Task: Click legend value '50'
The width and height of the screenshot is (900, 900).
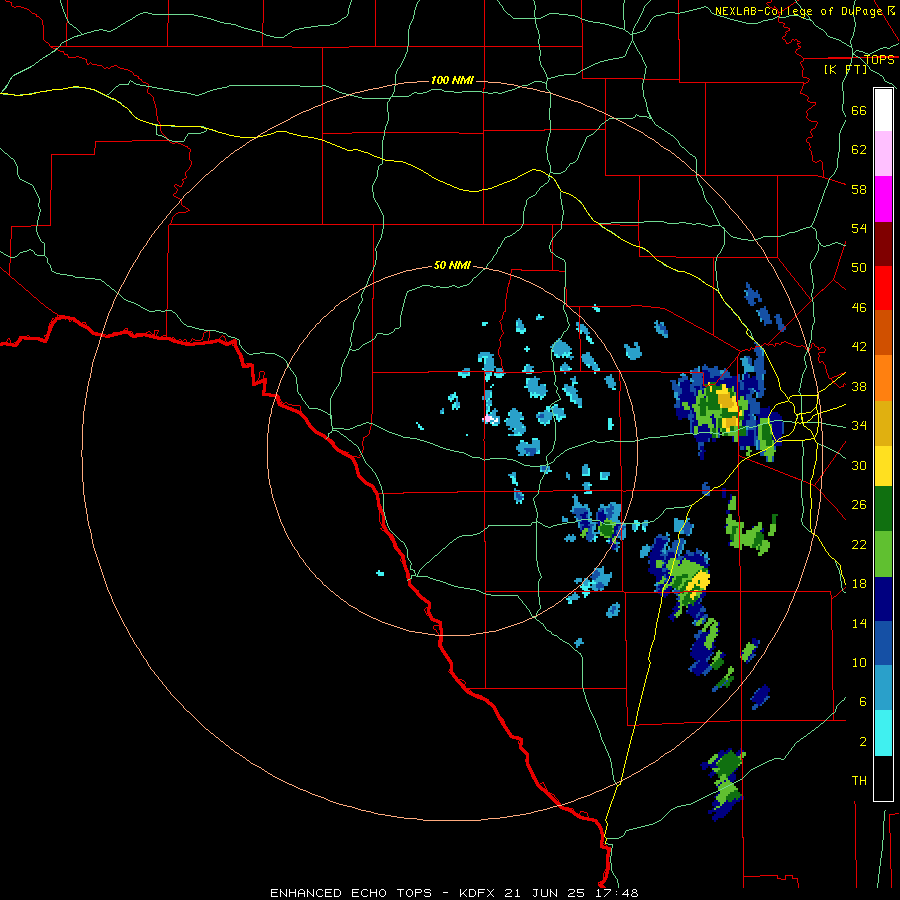Action: coord(859,268)
